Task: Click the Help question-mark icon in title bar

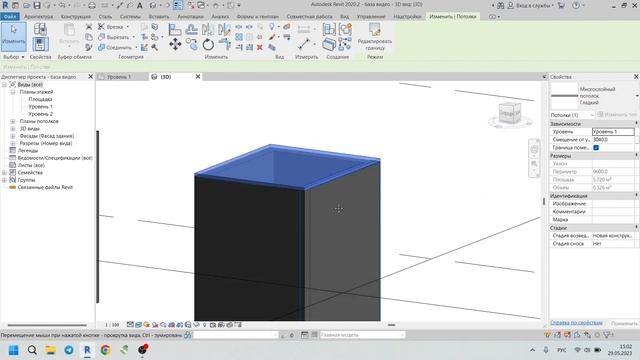Action: [x=576, y=5]
